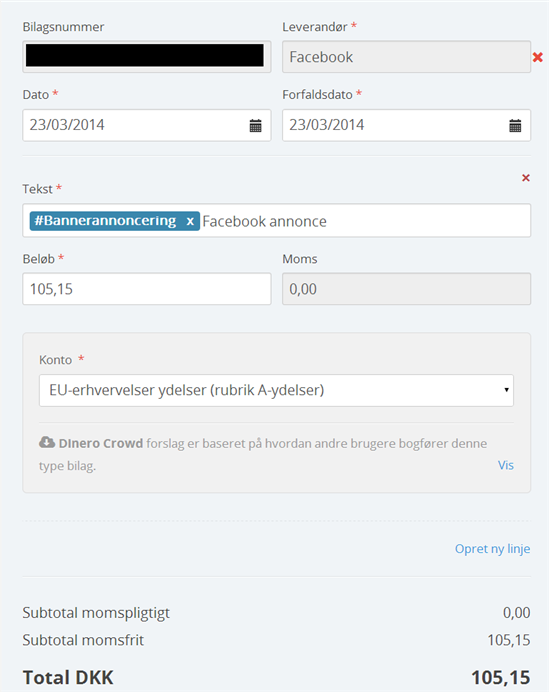
Task: Click the Vis link
Action: pos(506,465)
